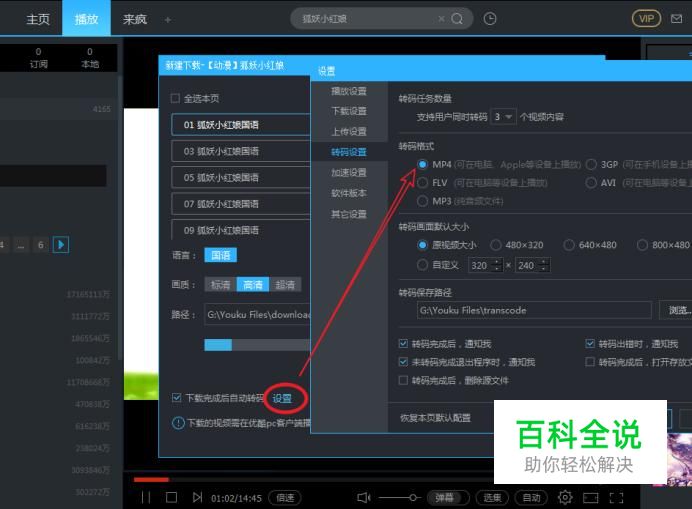Viewport: 692px width, 509px height.
Task: Enter fullscreen mode
Action: tap(616, 498)
